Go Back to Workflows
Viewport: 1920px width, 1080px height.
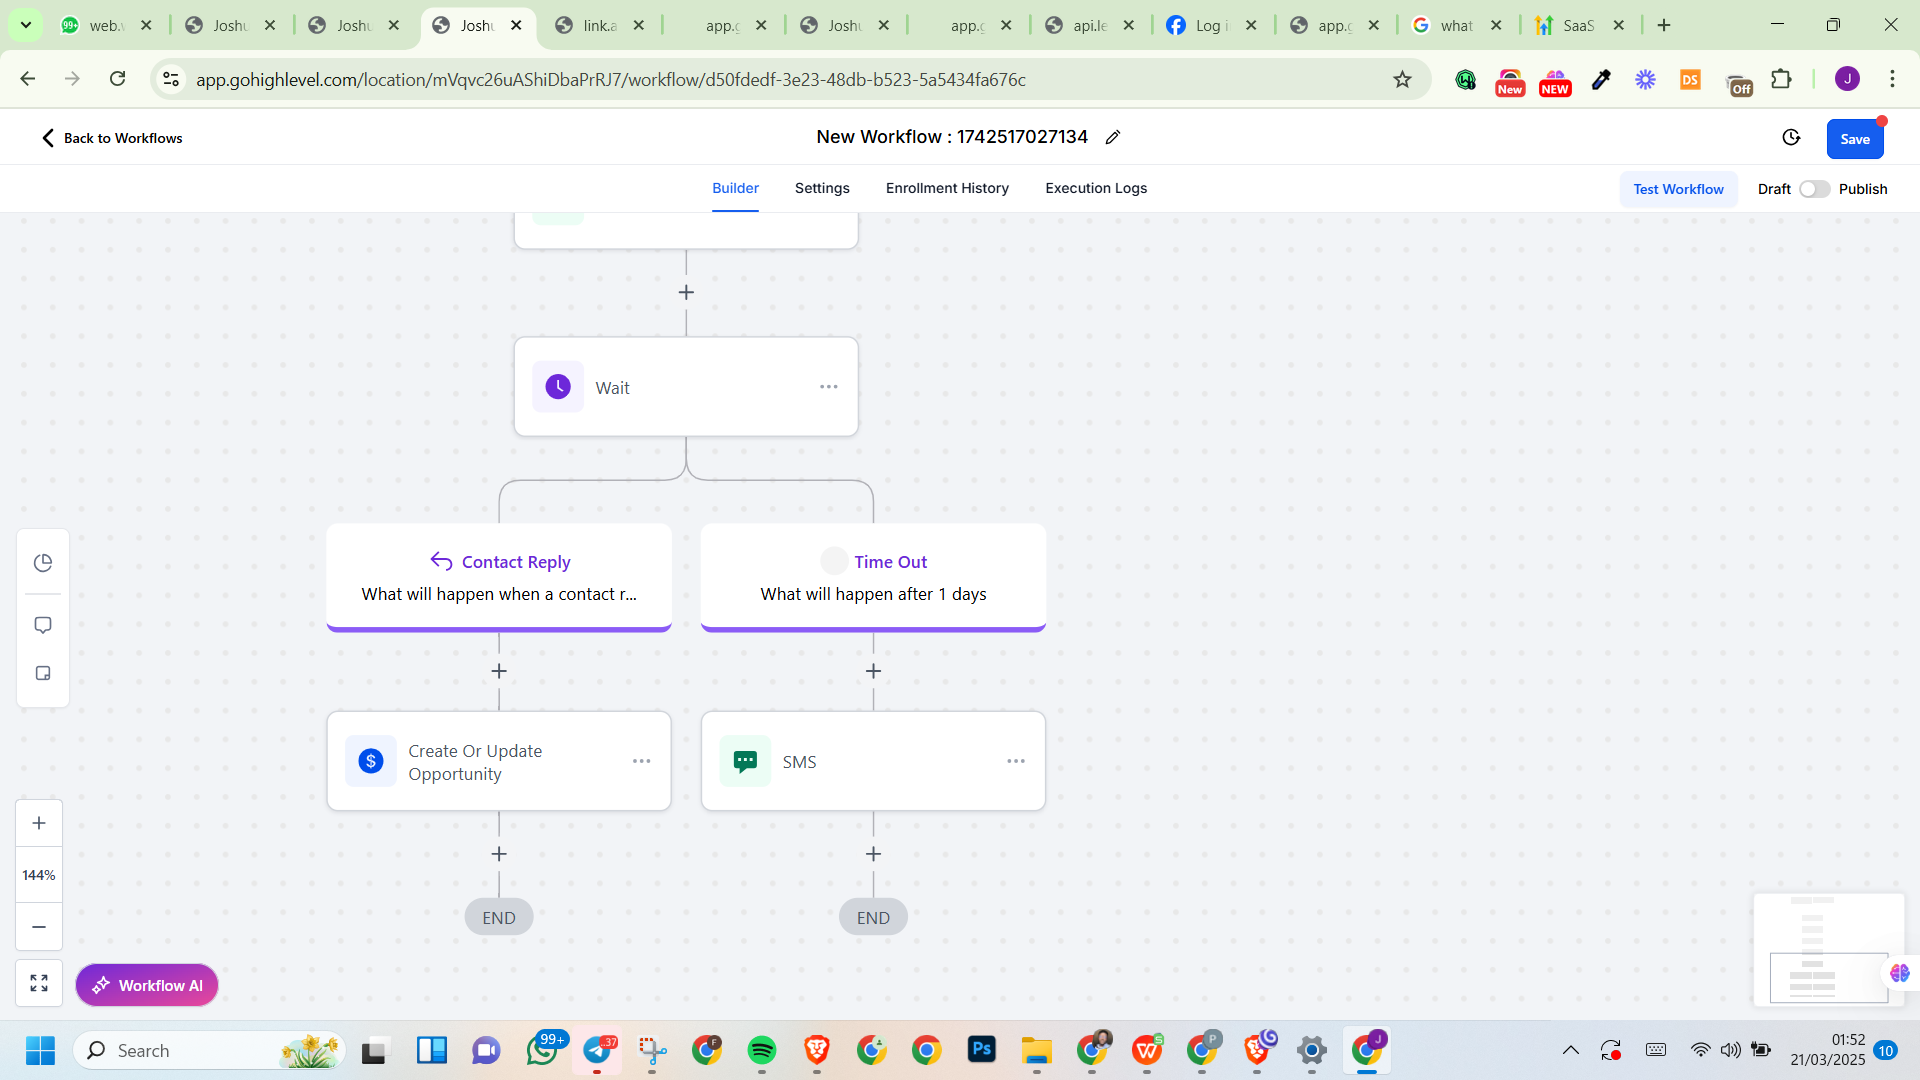[111, 138]
